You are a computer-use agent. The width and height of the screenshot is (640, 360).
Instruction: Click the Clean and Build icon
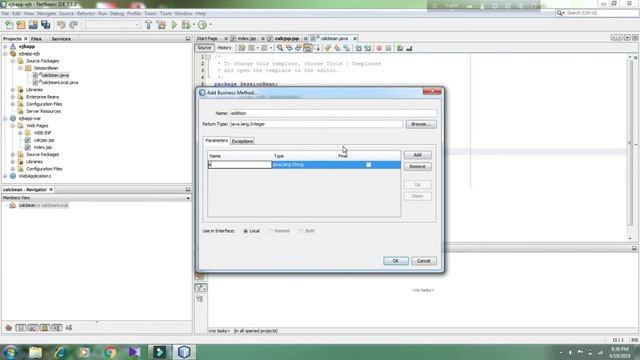[161, 25]
